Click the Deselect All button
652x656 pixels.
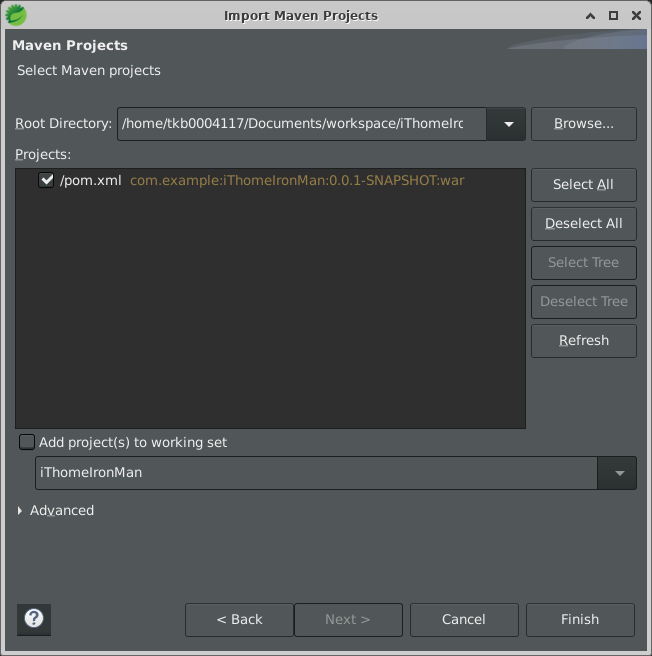(584, 224)
